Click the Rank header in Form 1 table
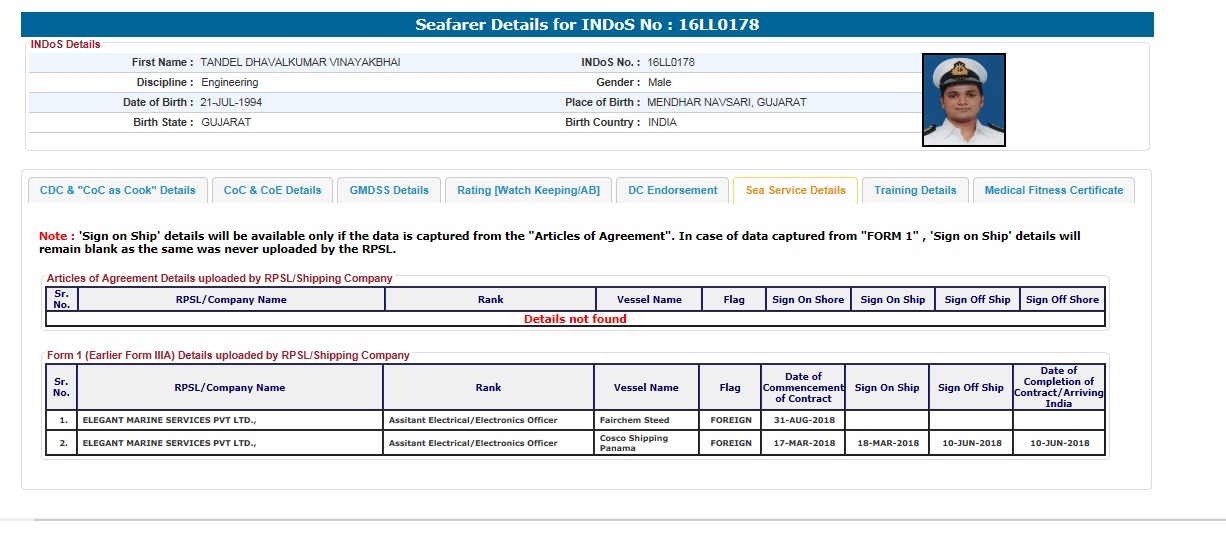This screenshot has height=550, width=1226. pyautogui.click(x=488, y=388)
